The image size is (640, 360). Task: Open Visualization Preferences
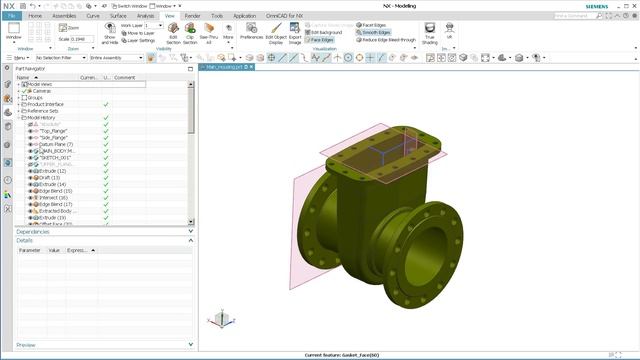click(x=251, y=31)
